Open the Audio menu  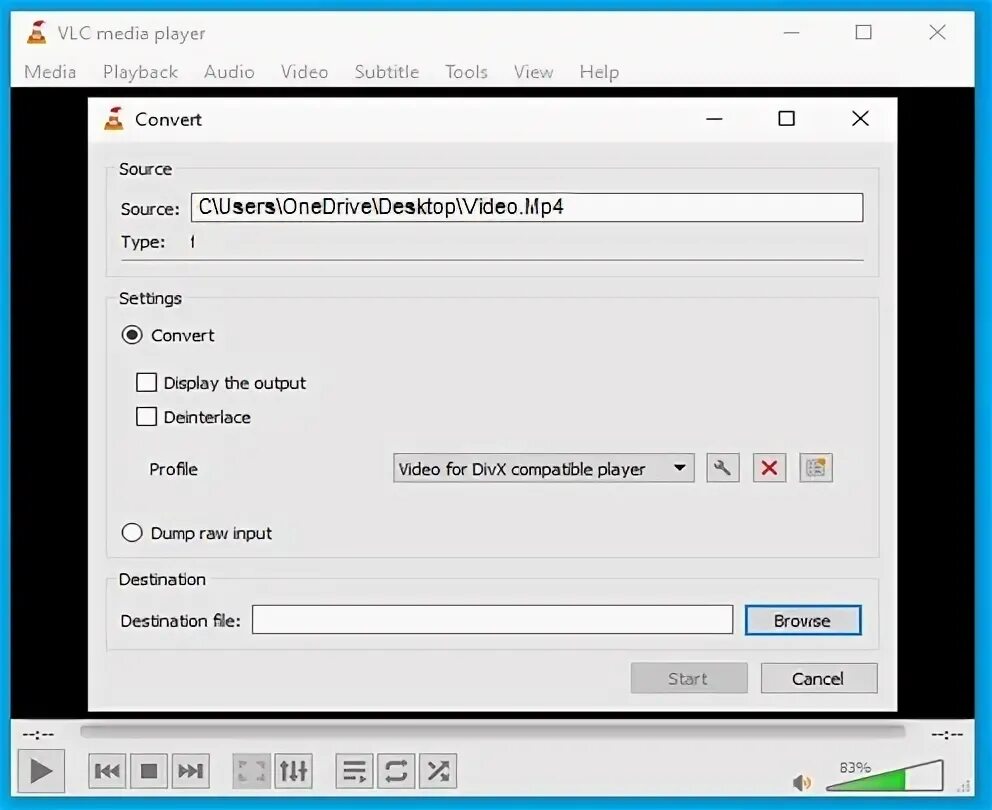pos(229,72)
